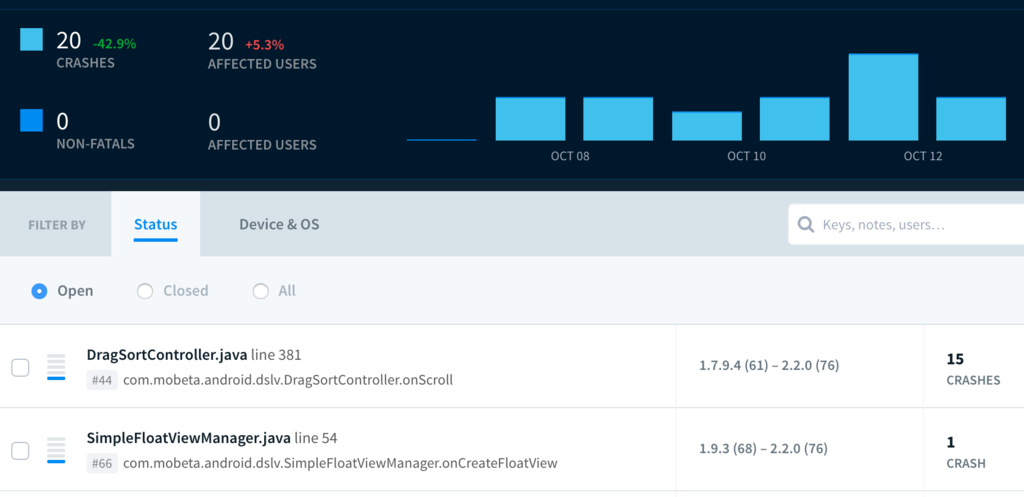The image size is (1024, 497).
Task: Switch to the Device & OS filter tab
Action: coord(279,225)
